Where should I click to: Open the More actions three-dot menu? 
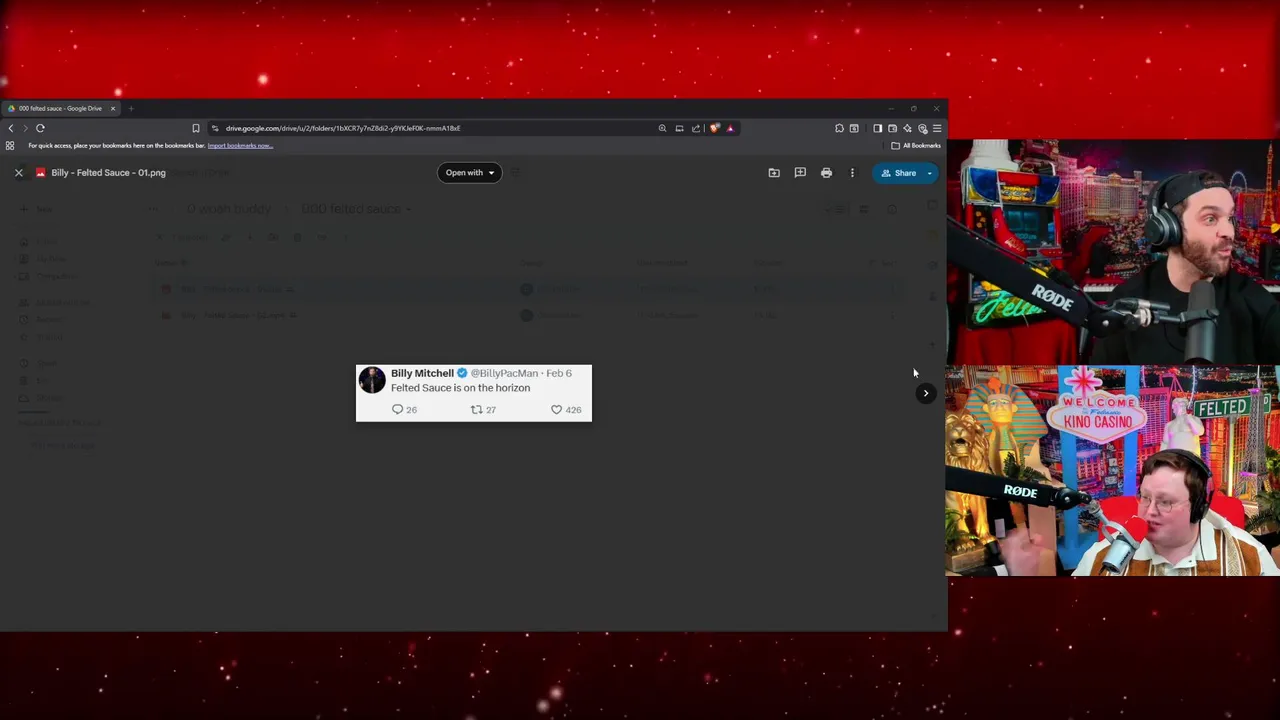tap(852, 173)
